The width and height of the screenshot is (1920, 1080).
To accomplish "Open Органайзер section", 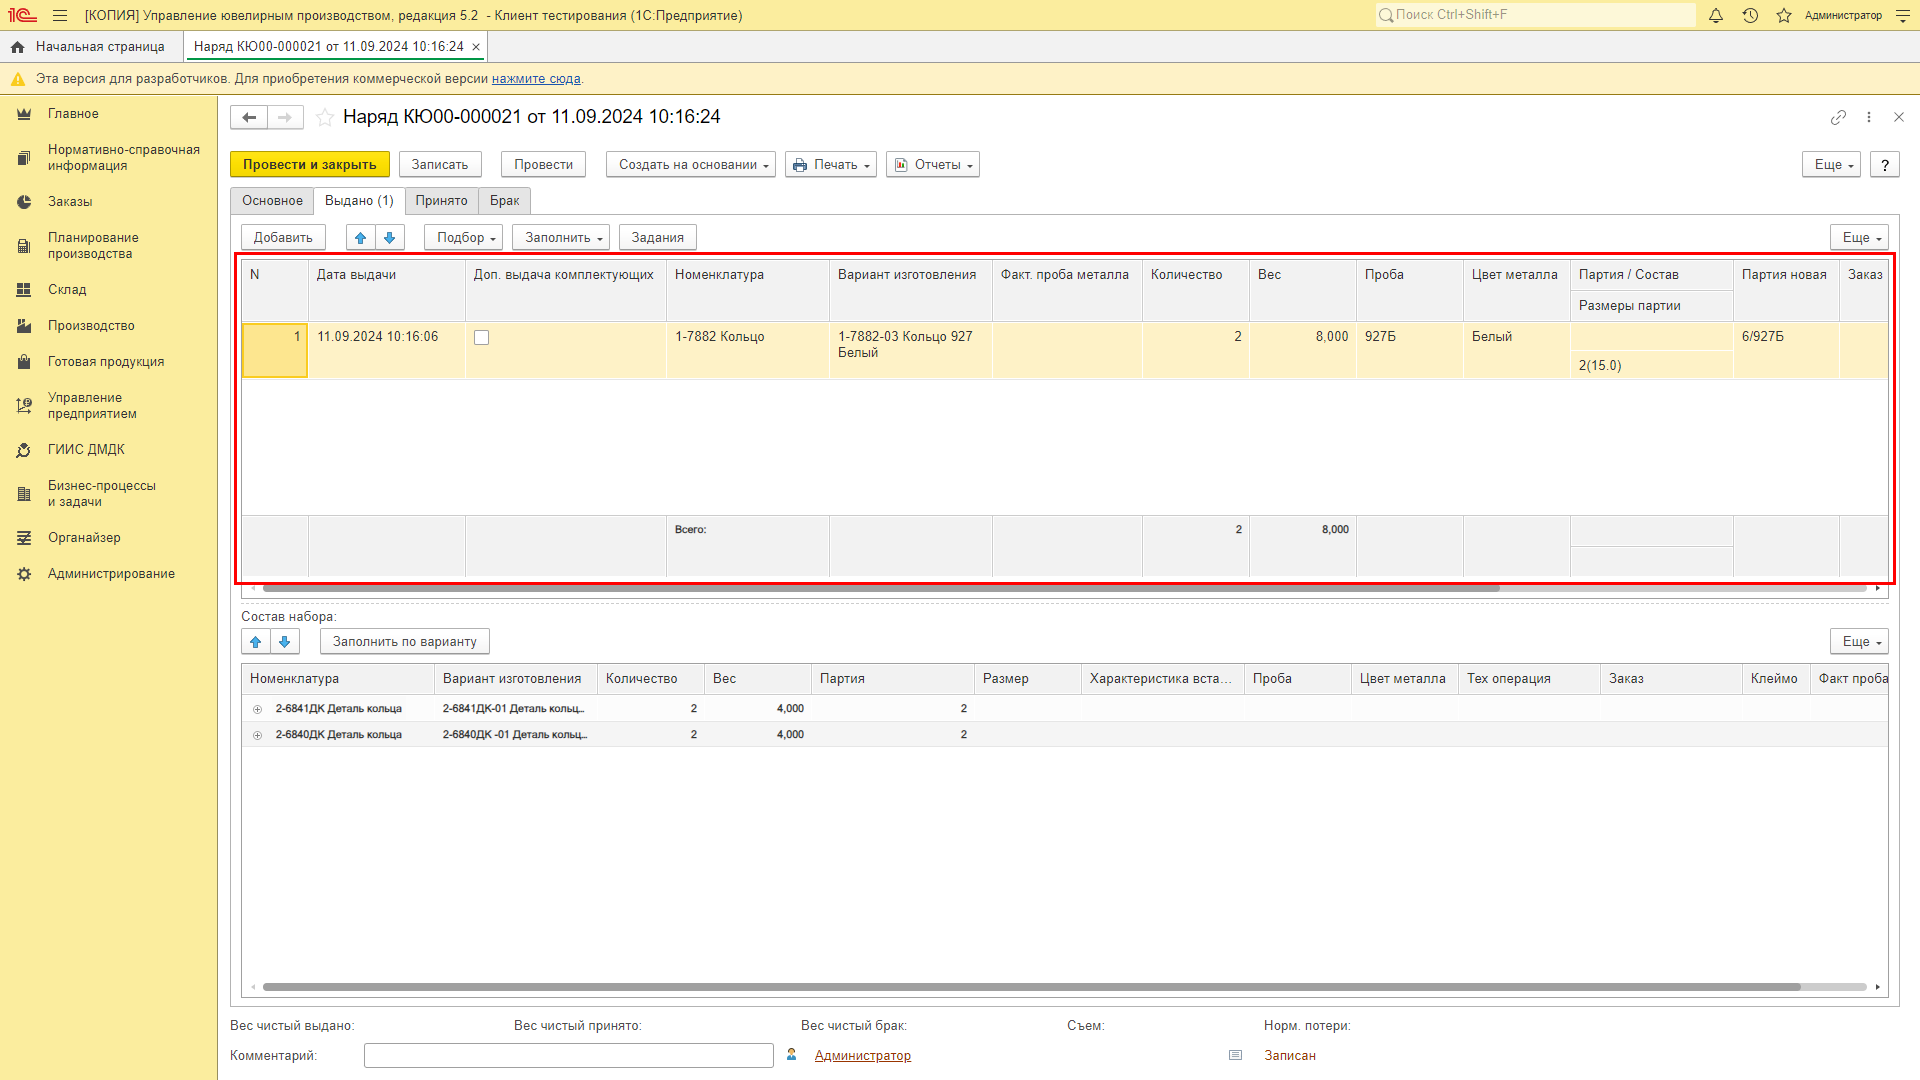I will click(84, 538).
